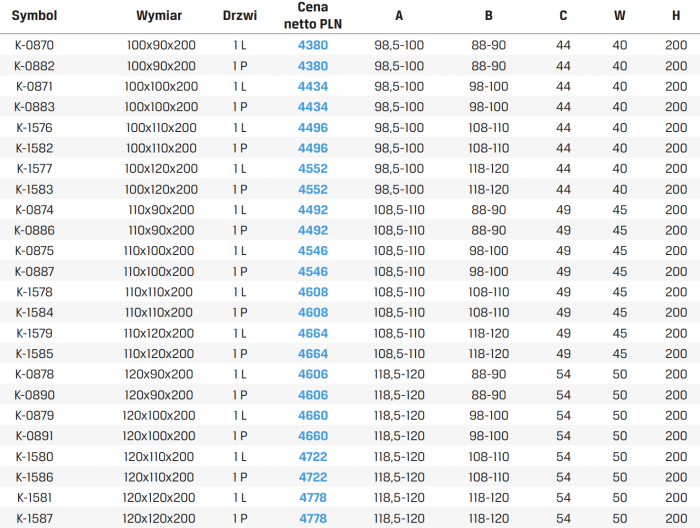Select symbol K-1582
700x528 pixels.
click(x=34, y=148)
